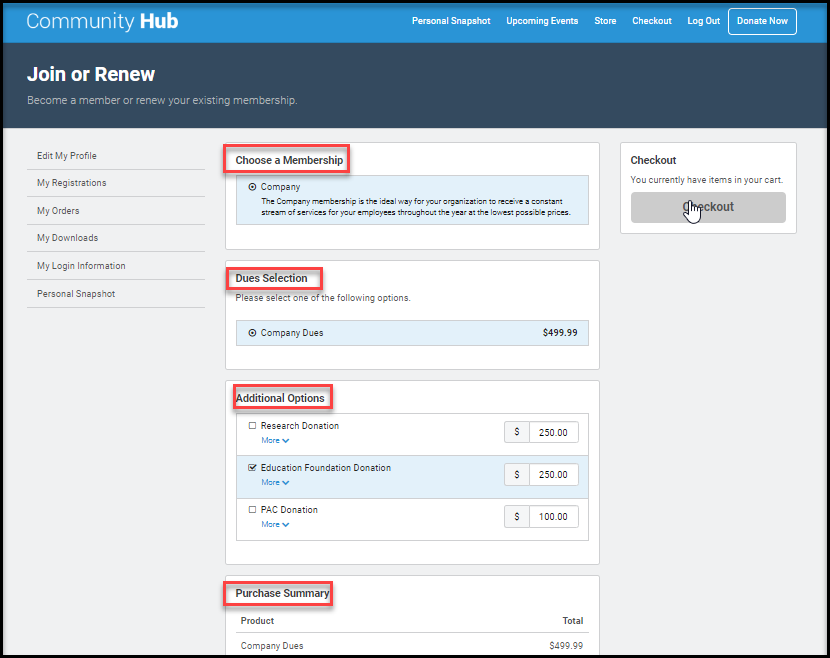Expand More under Research Donation
This screenshot has width=830, height=658.
[x=275, y=440]
